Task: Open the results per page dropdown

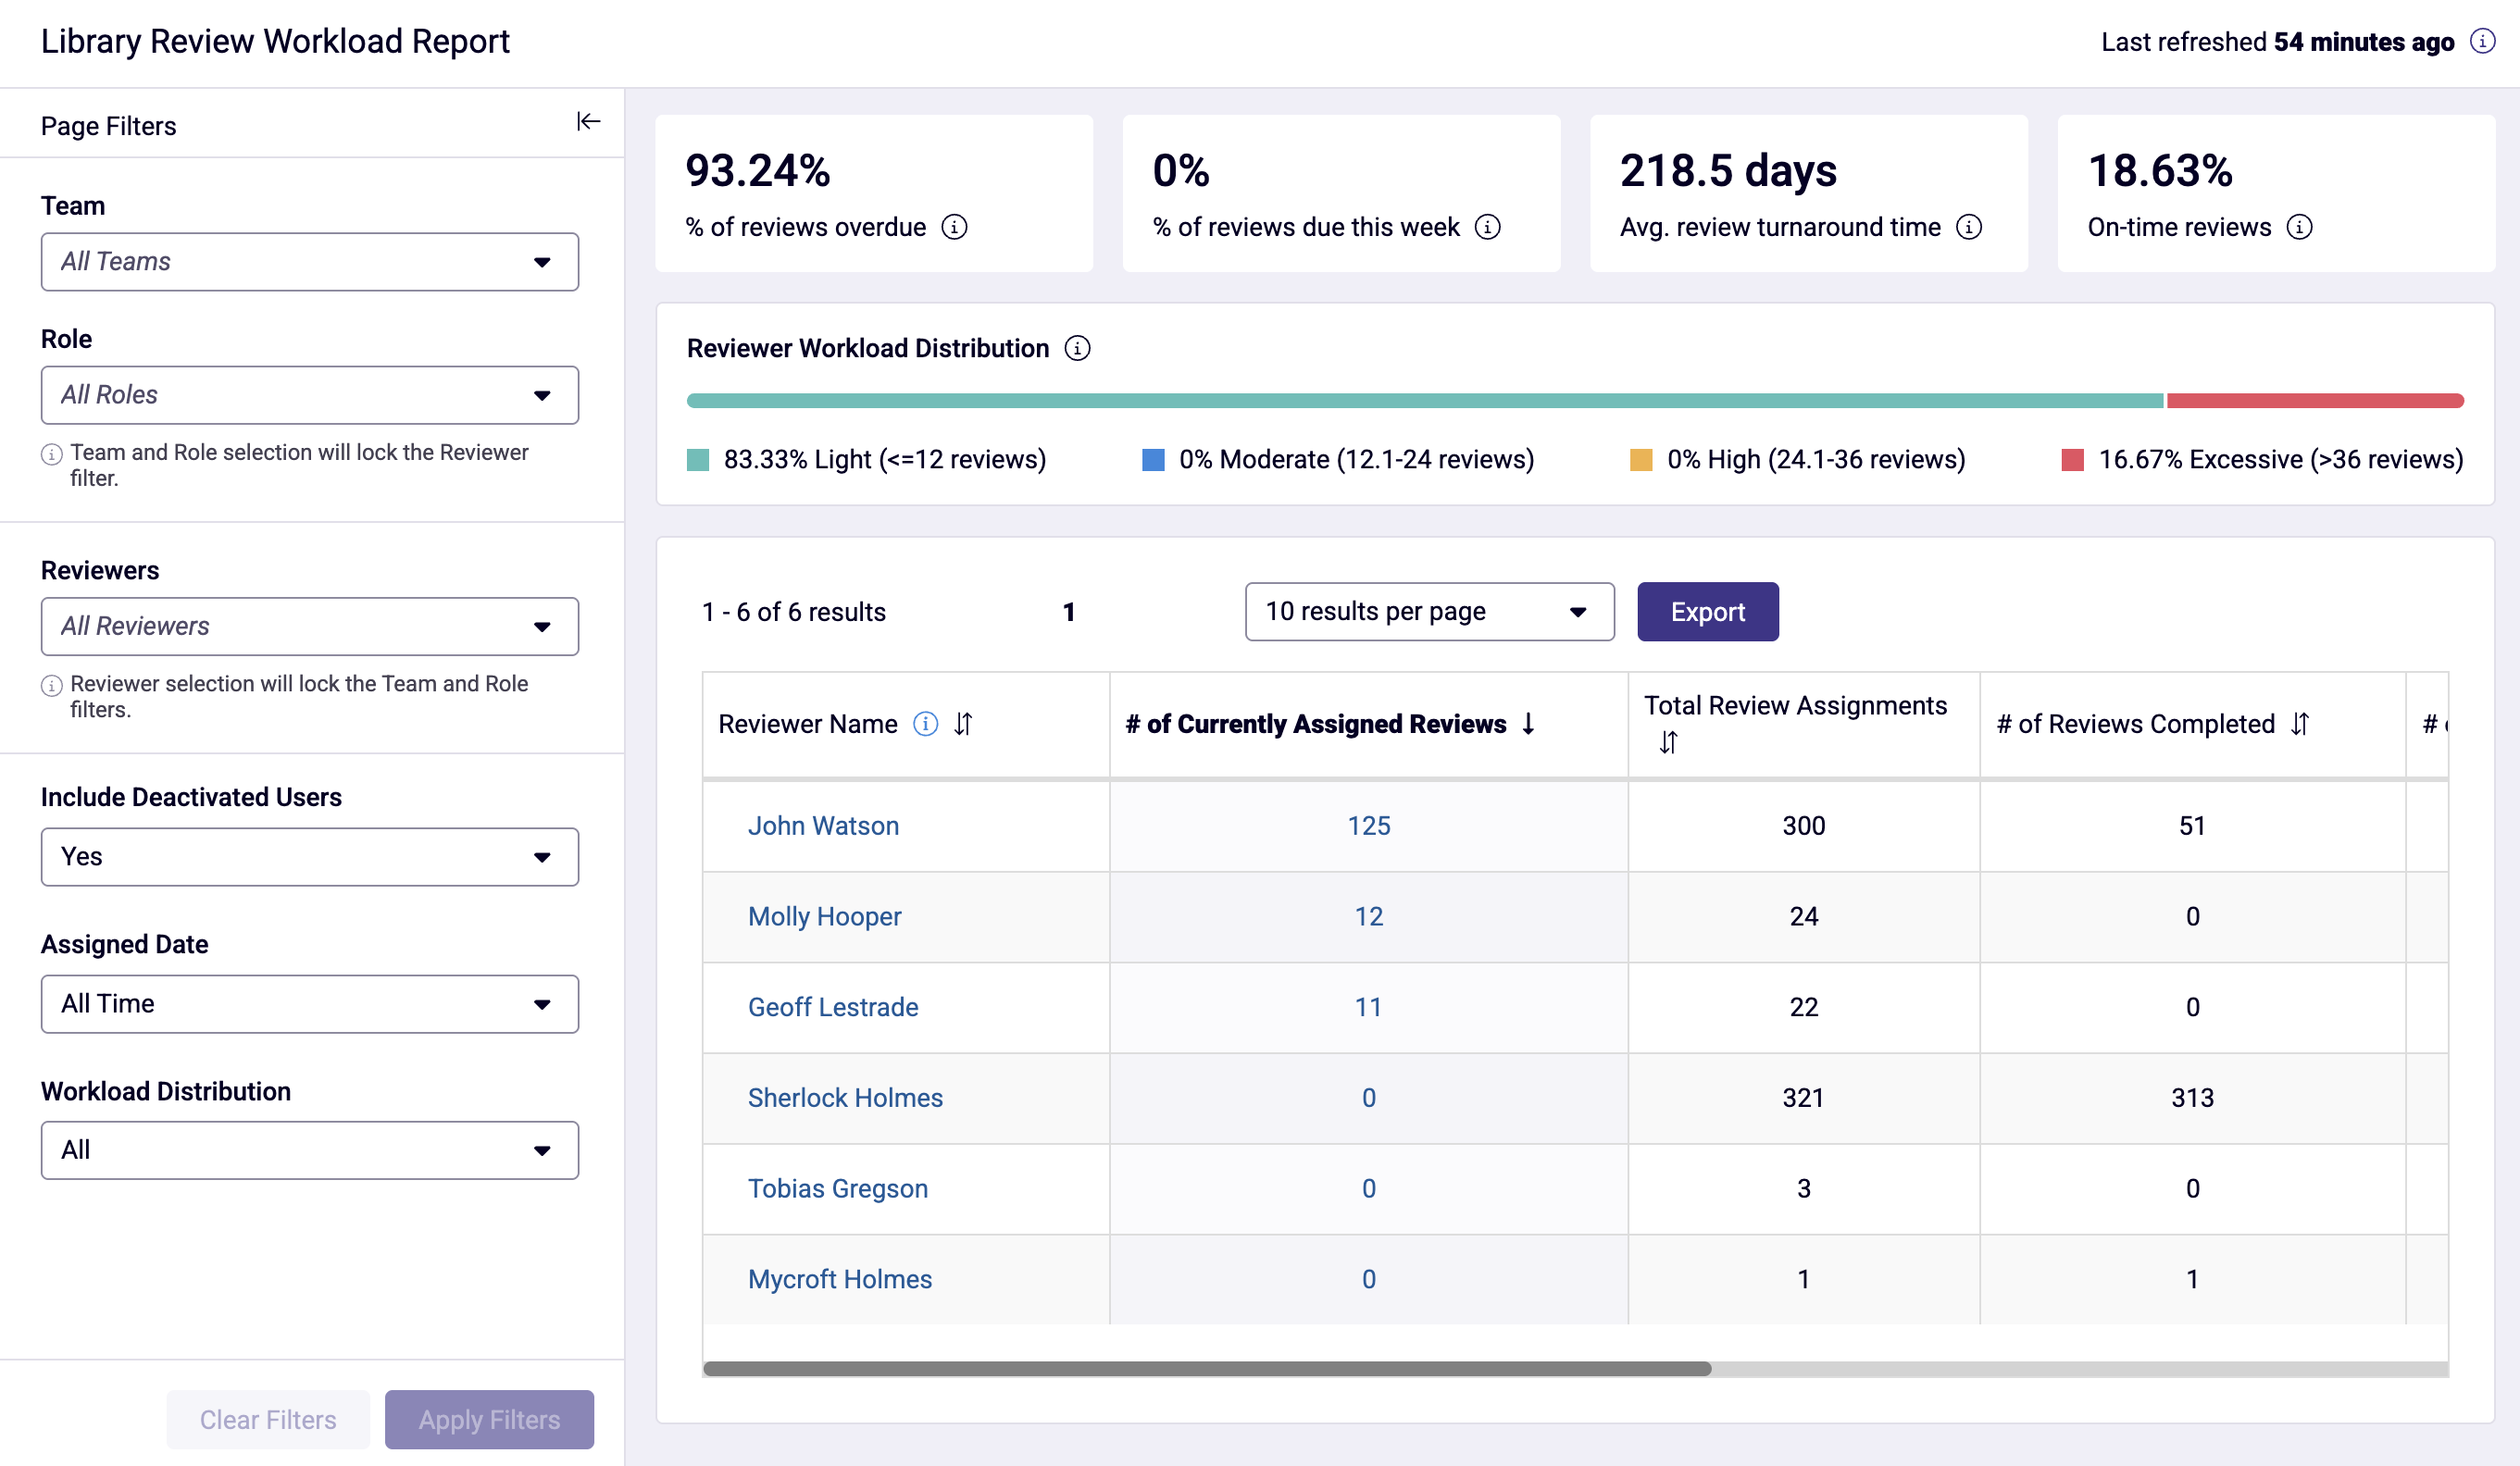Action: tap(1429, 612)
